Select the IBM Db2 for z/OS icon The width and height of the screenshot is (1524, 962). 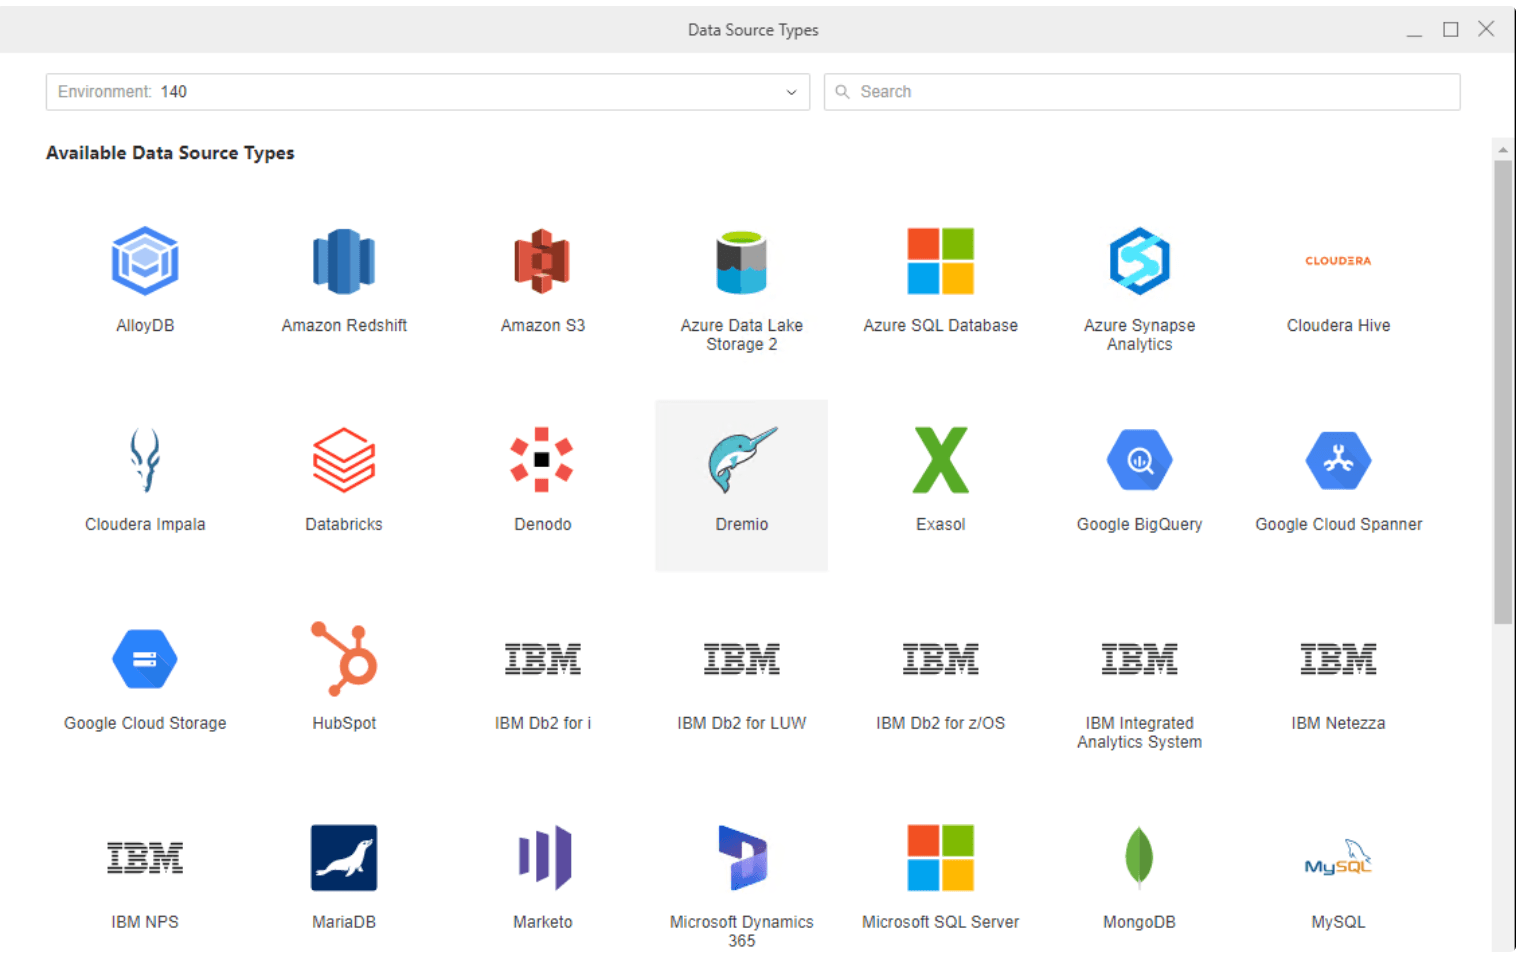pyautogui.click(x=940, y=659)
